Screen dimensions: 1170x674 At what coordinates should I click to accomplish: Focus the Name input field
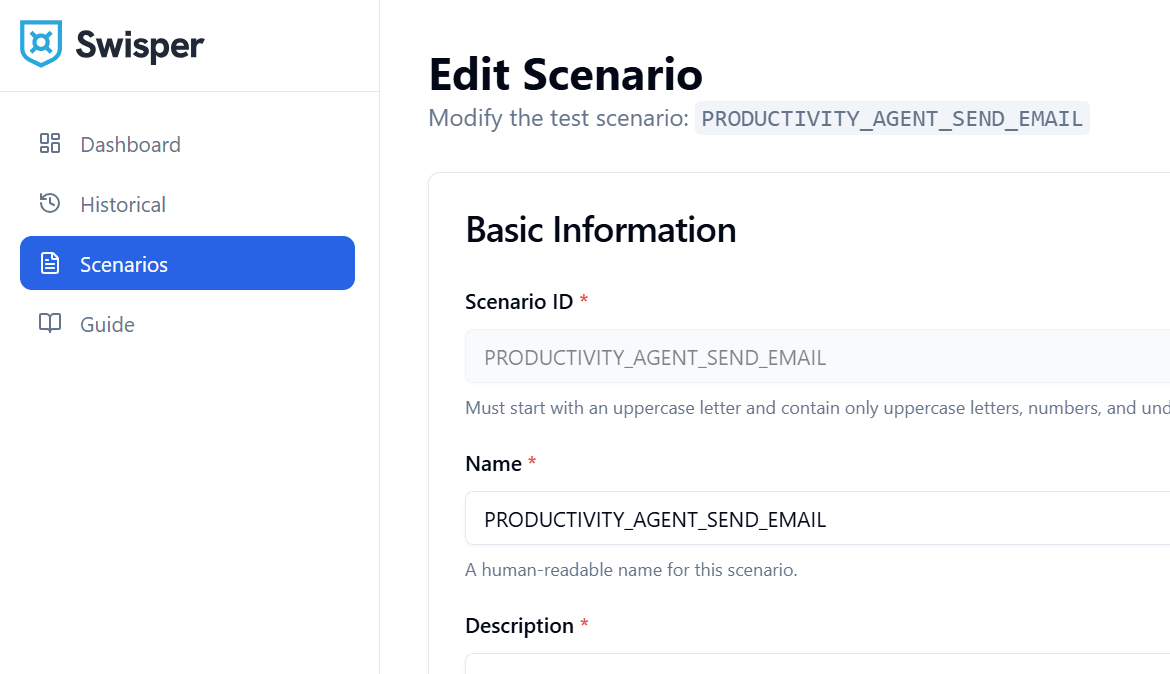click(x=817, y=519)
